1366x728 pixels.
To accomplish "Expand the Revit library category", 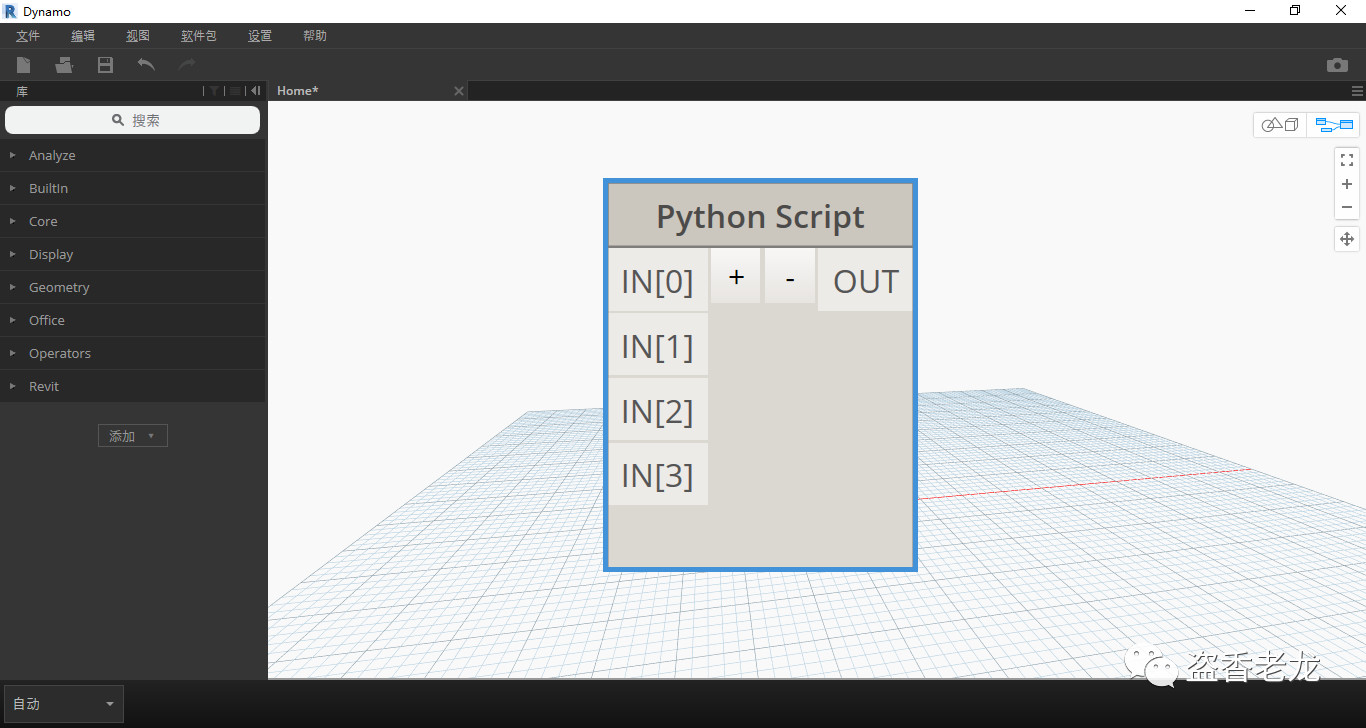I will (44, 386).
